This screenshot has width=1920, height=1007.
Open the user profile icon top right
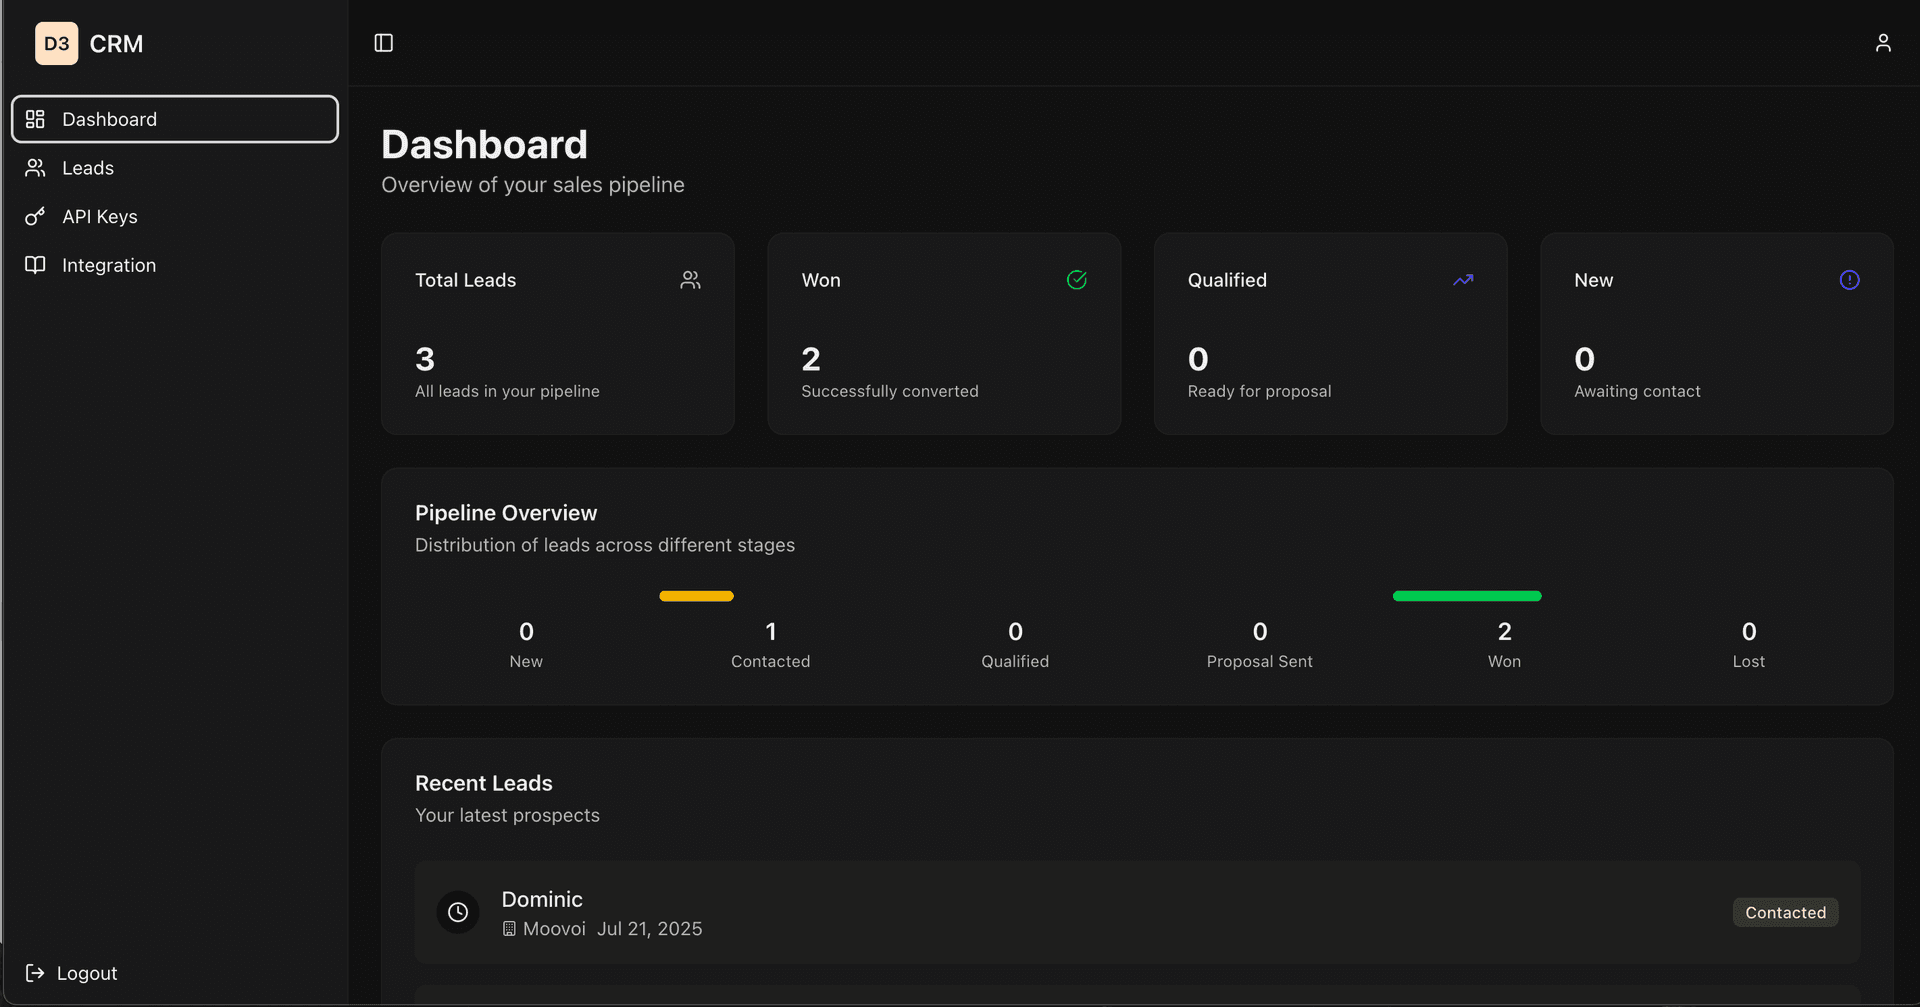tap(1884, 43)
